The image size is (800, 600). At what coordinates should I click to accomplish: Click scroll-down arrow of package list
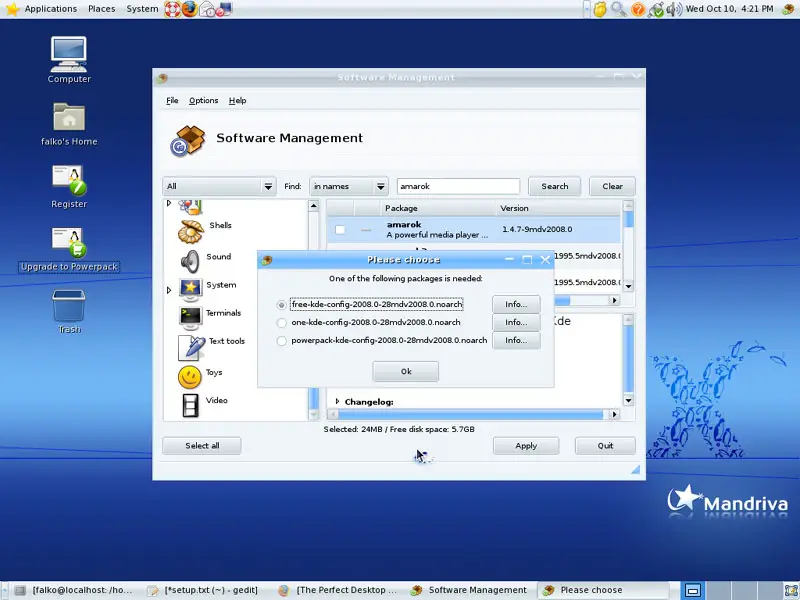[629, 286]
